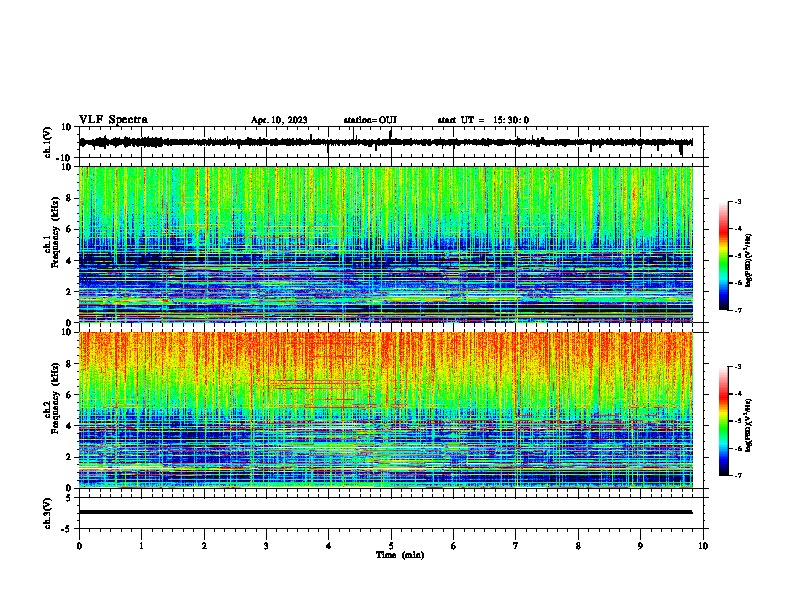The width and height of the screenshot is (792, 612).
Task: Click the ch.2 color bar PSD unit label
Action: click(x=748, y=425)
